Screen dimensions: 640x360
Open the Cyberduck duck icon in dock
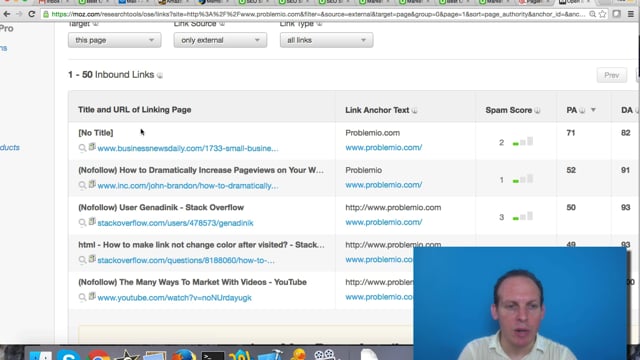pos(298,354)
